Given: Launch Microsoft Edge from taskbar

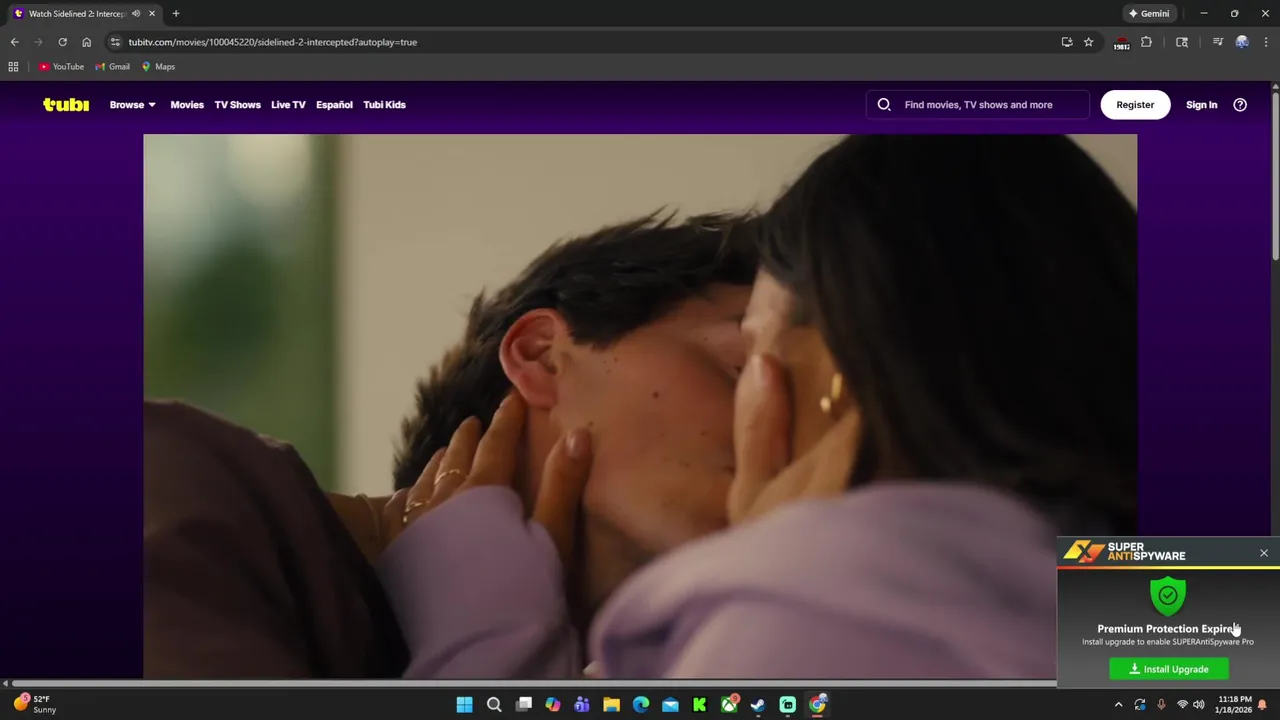Looking at the screenshot, I should [641, 705].
